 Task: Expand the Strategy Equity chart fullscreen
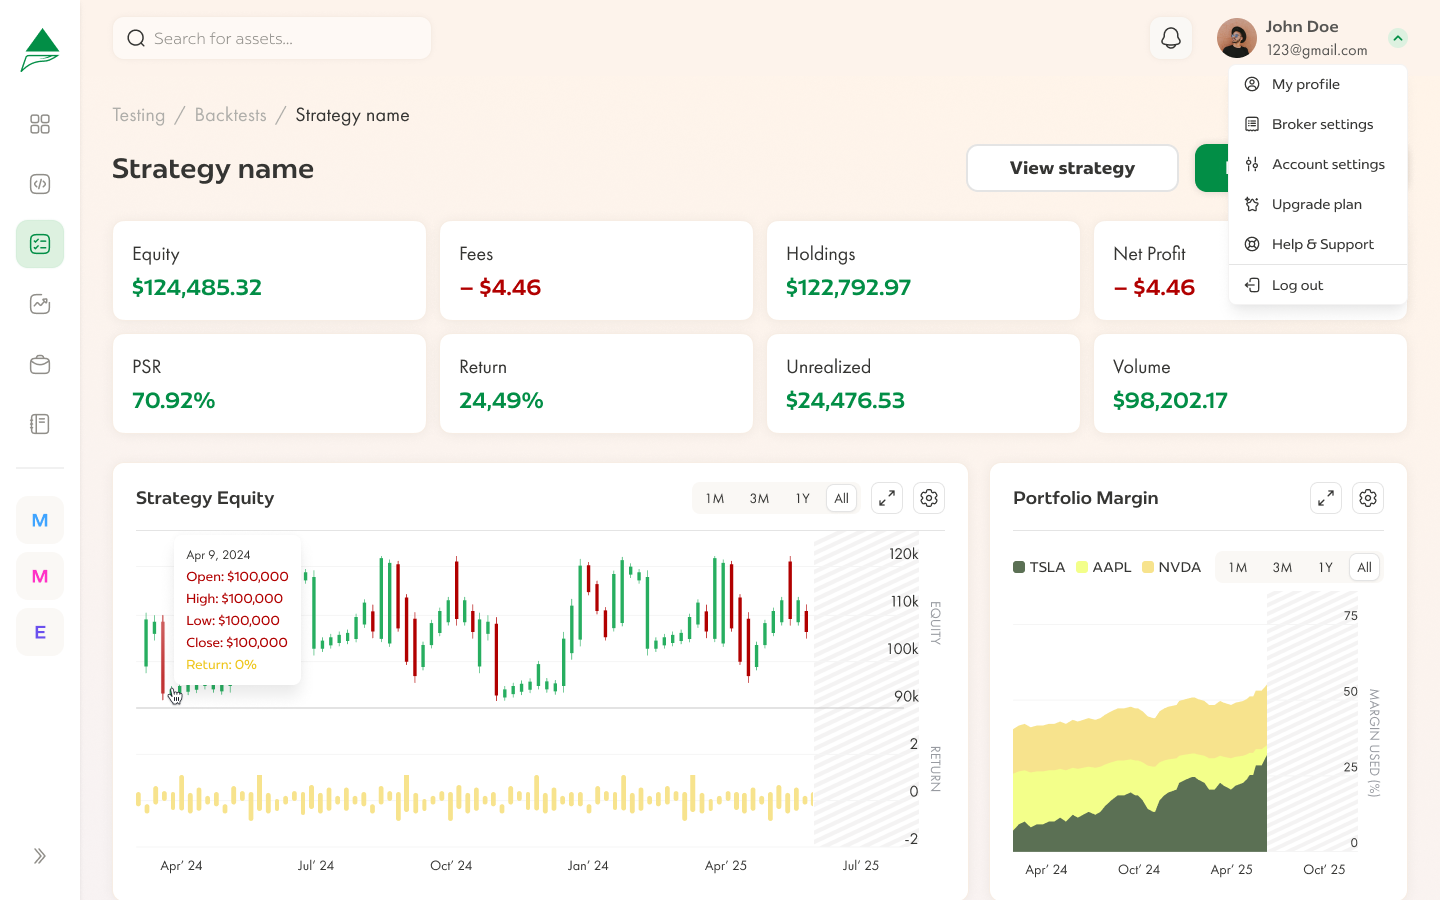(x=887, y=498)
